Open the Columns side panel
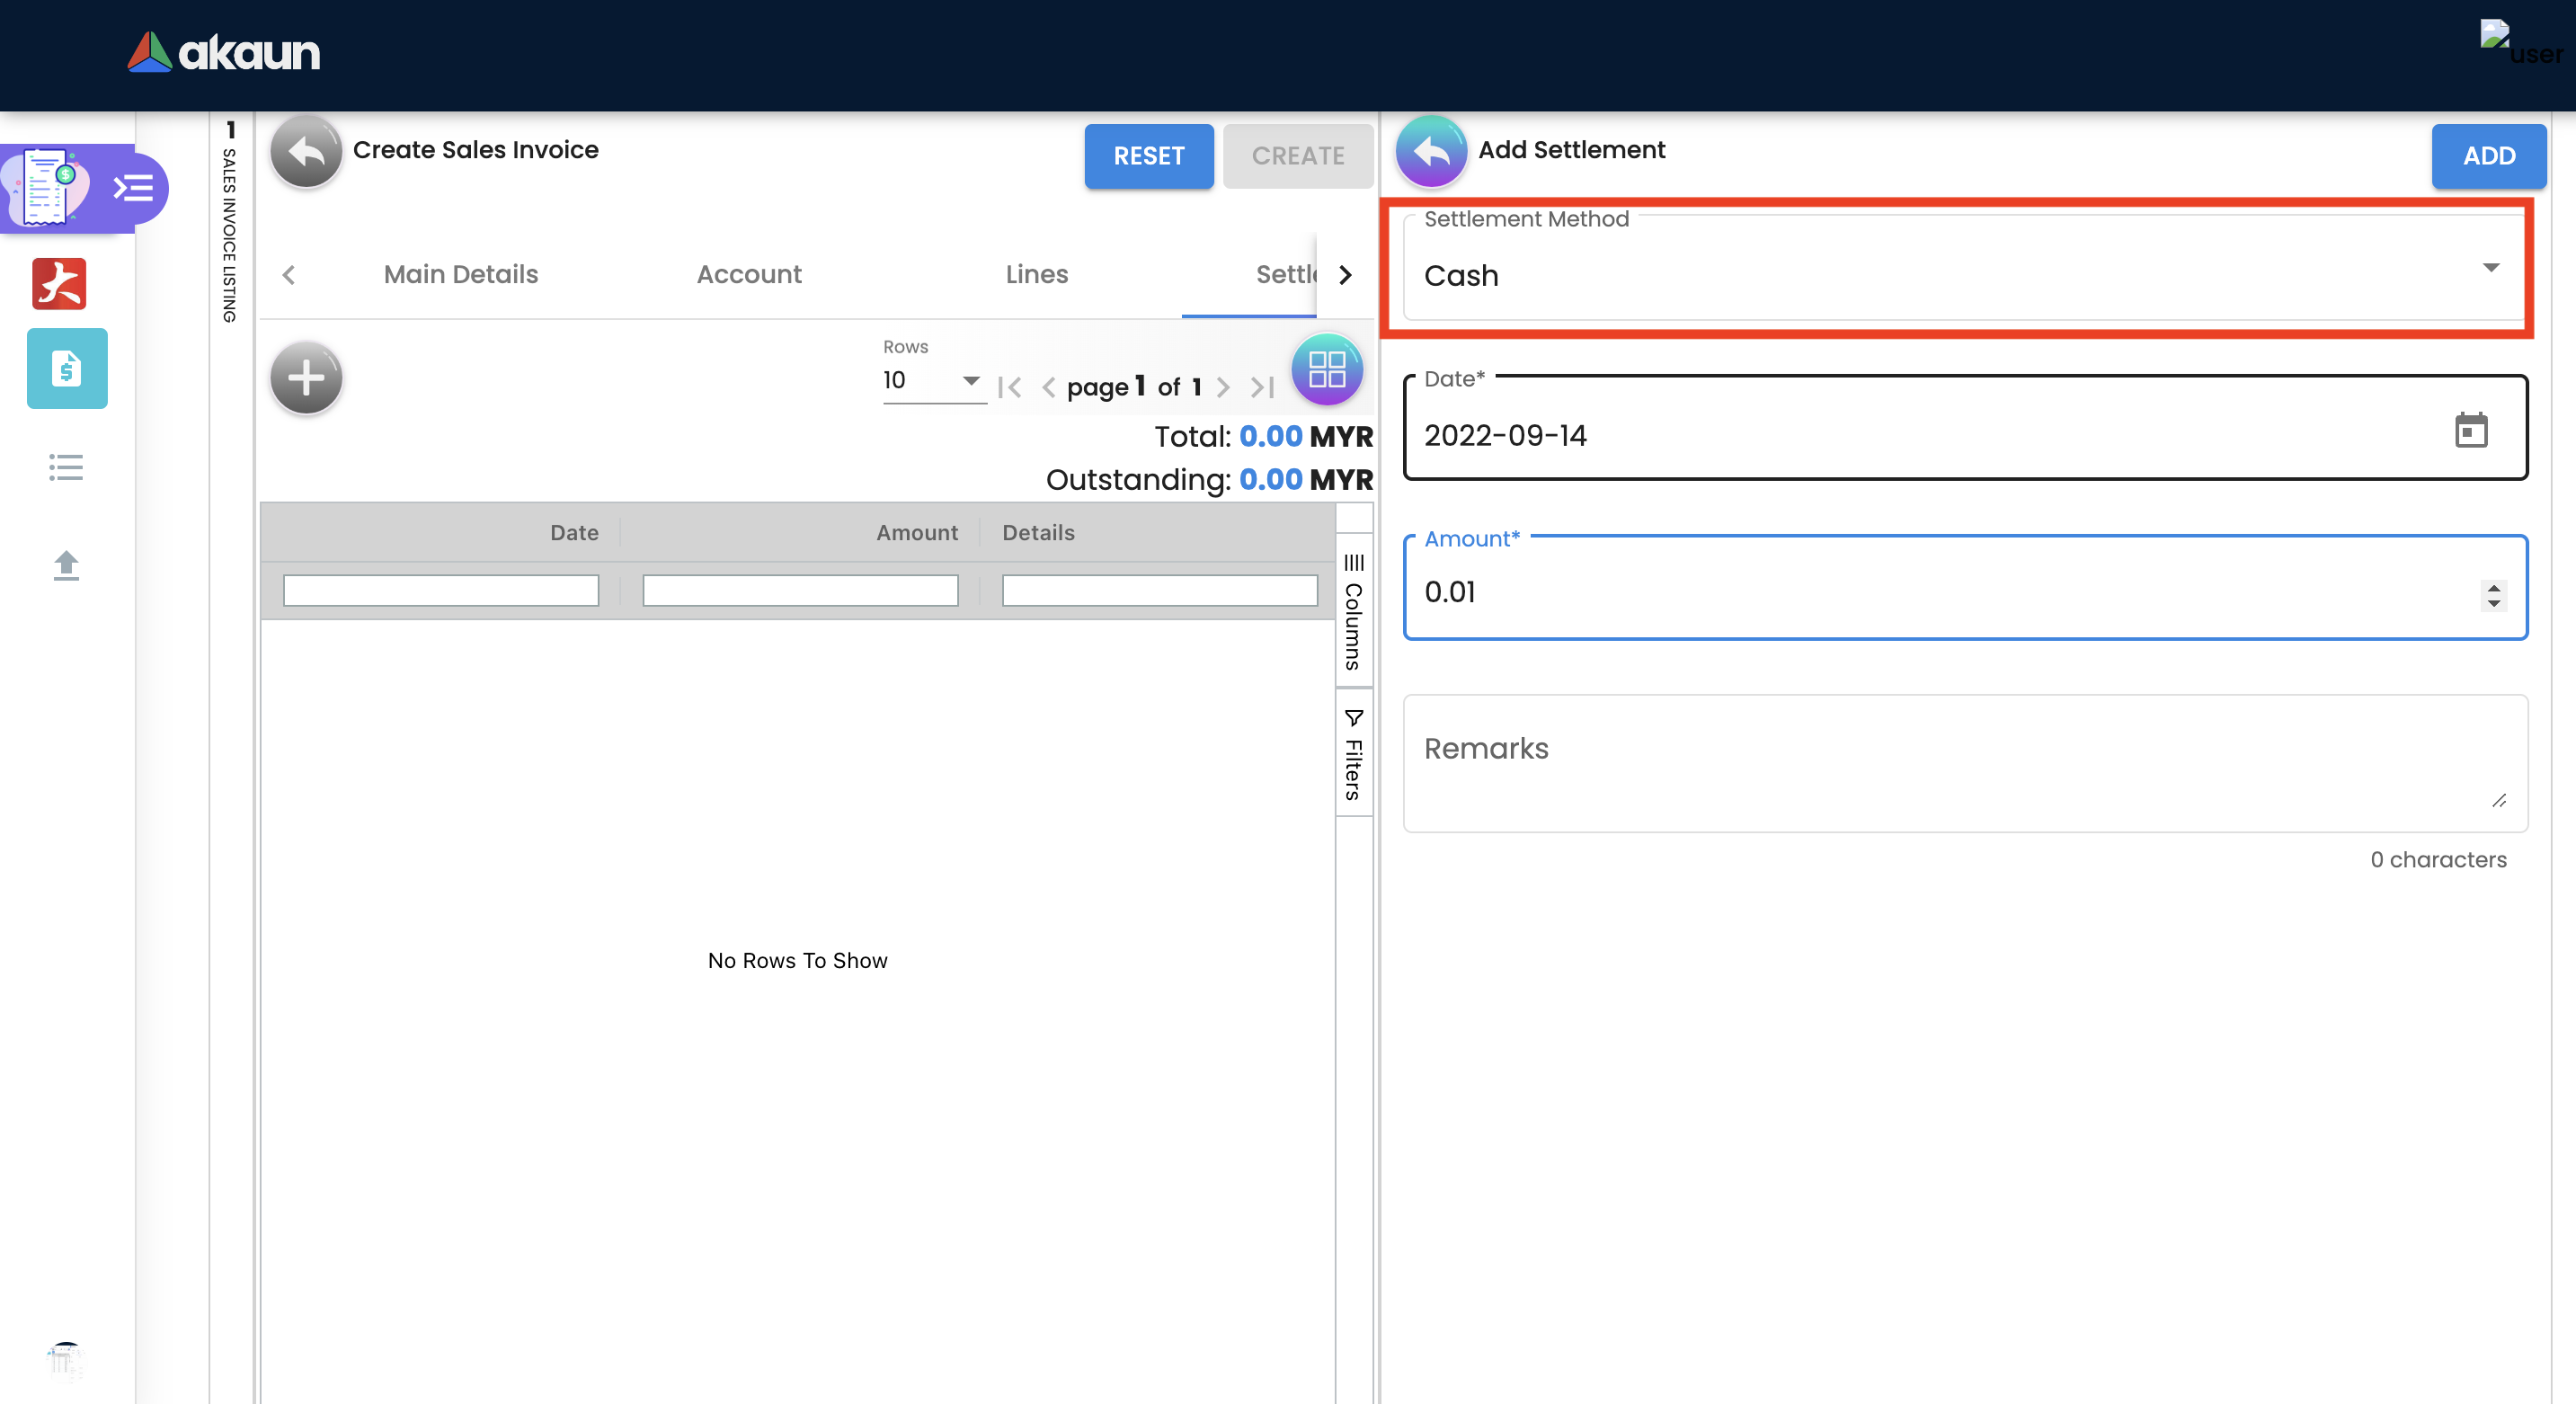The image size is (2576, 1404). (1353, 614)
